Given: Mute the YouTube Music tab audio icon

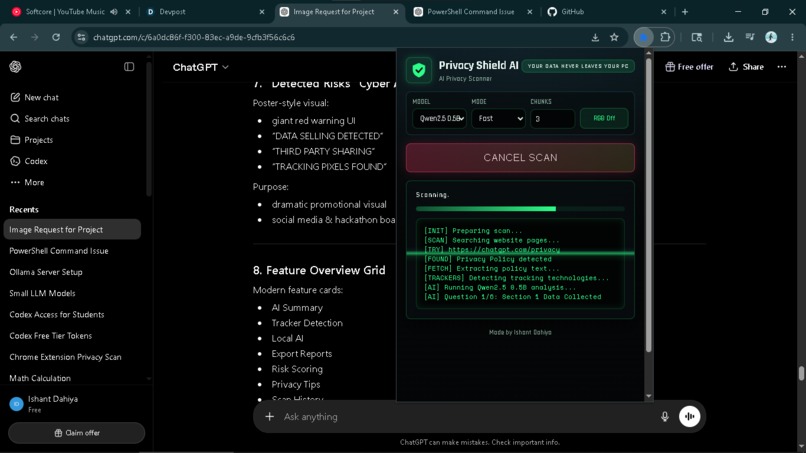Looking at the screenshot, I should point(114,11).
